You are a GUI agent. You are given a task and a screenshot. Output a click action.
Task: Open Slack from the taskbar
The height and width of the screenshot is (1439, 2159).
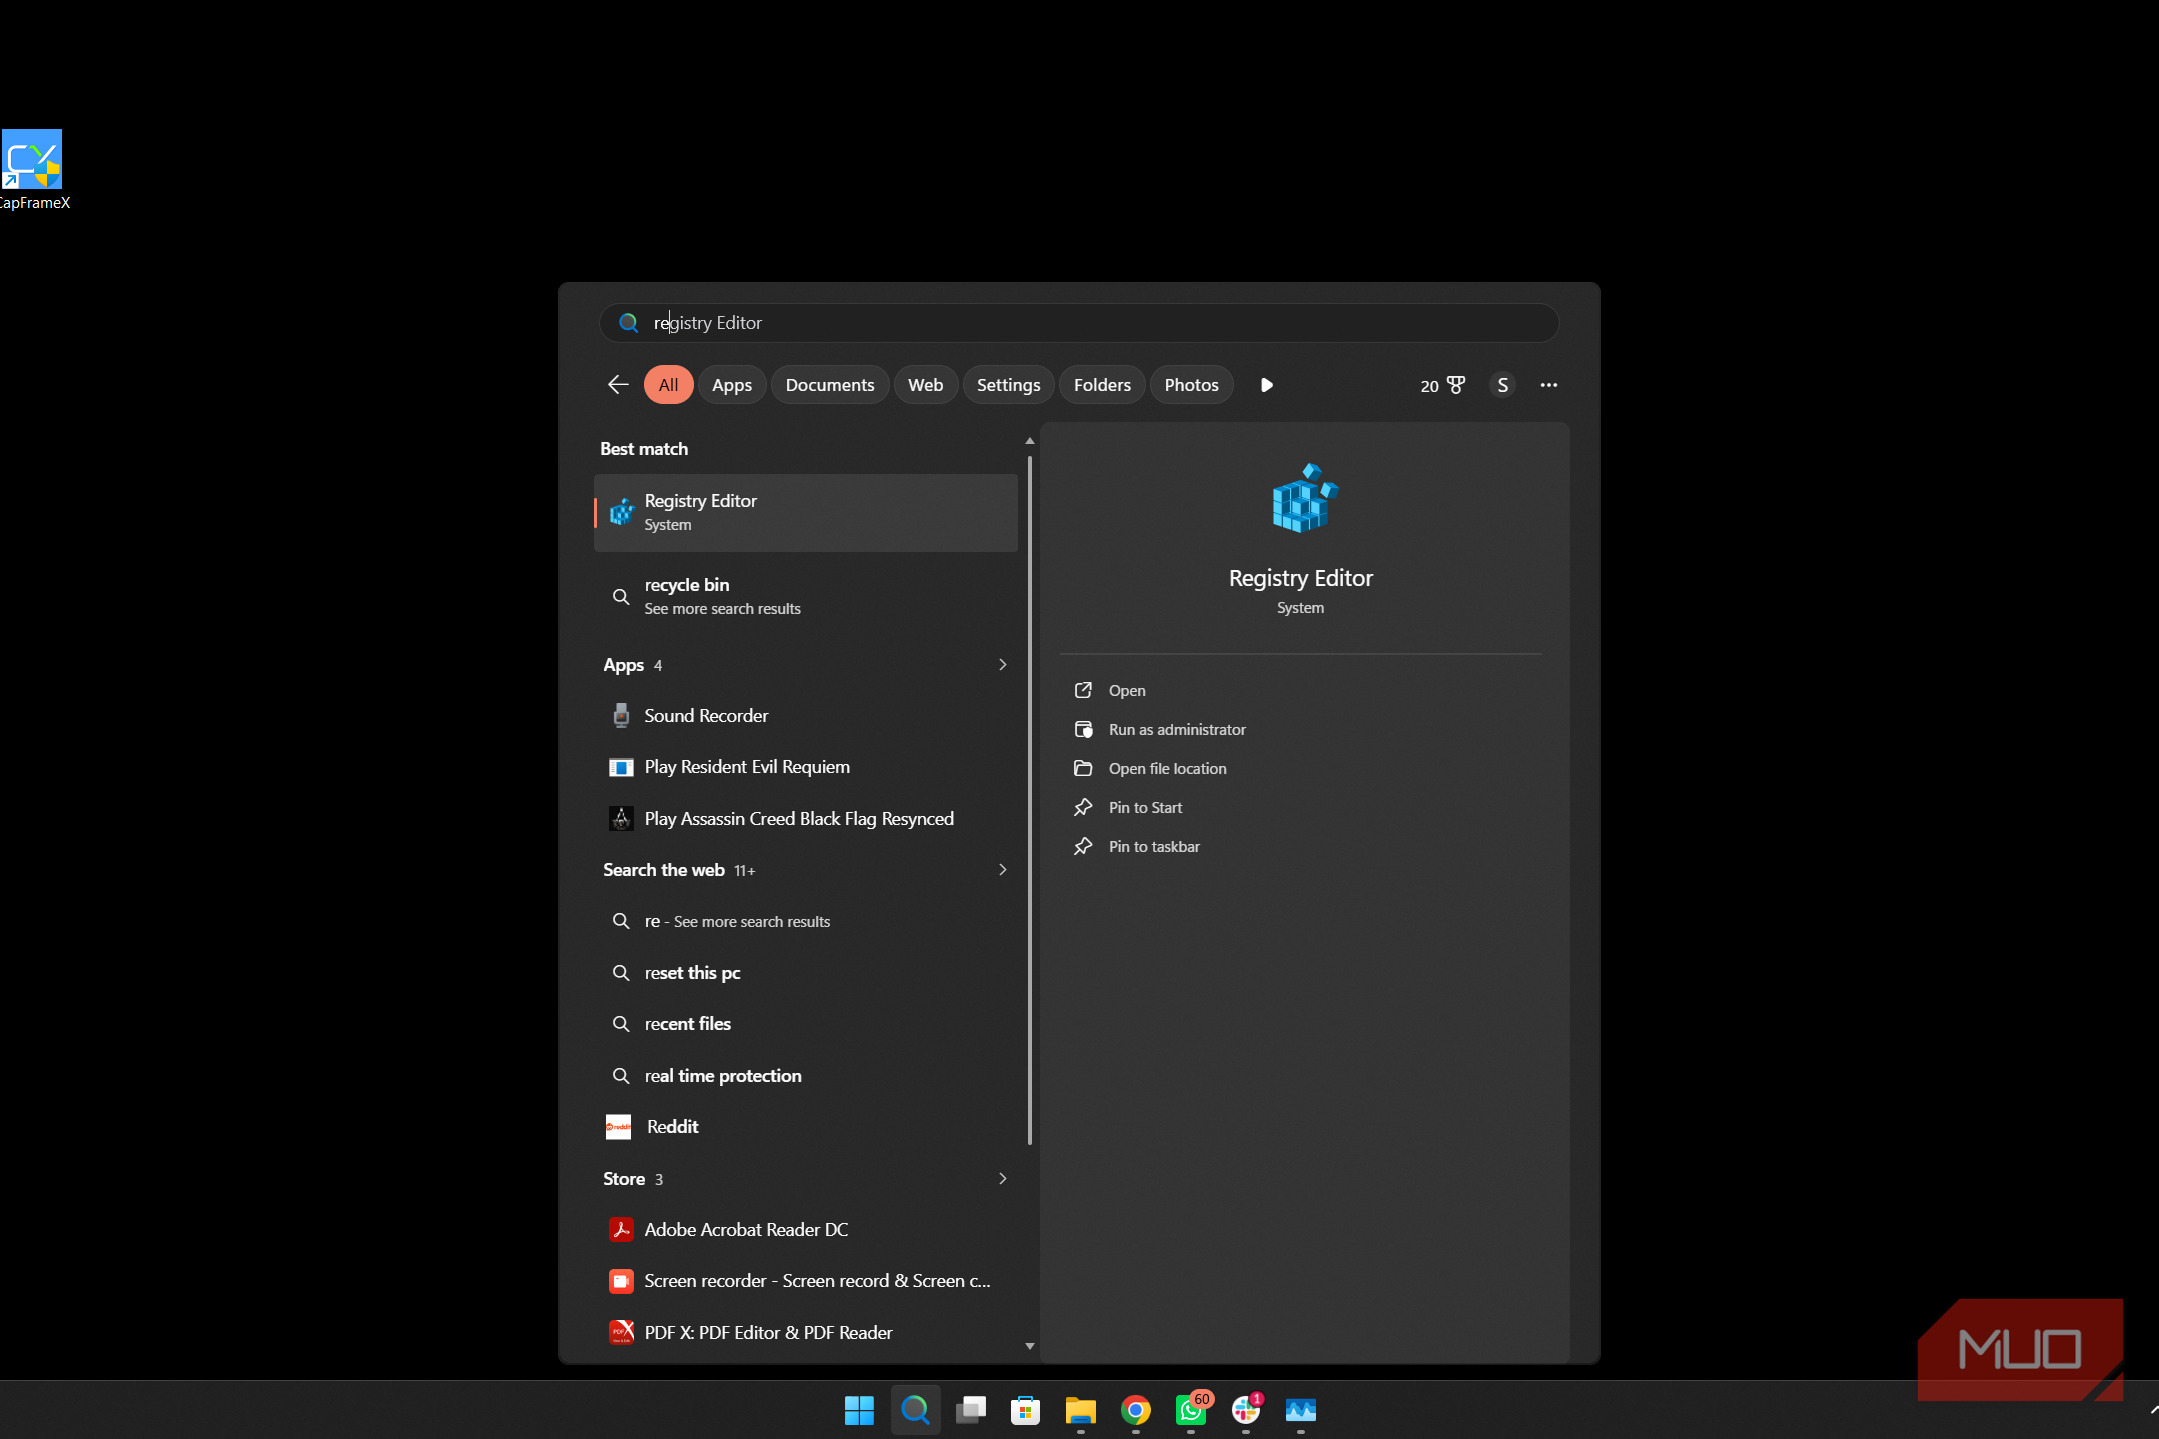tap(1247, 1408)
